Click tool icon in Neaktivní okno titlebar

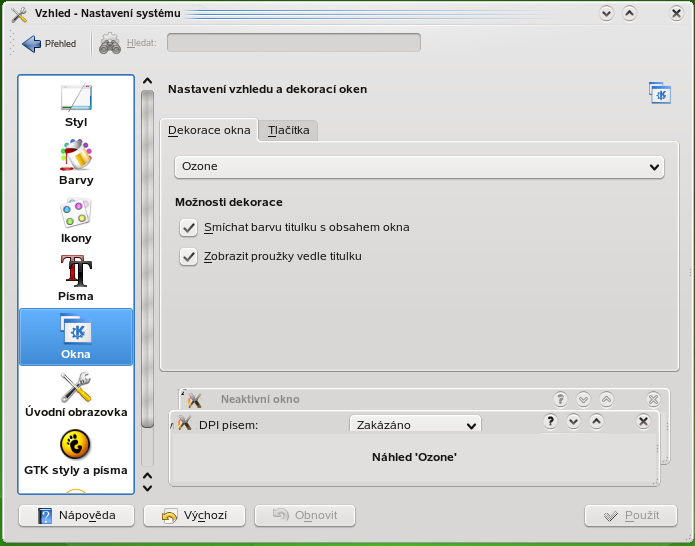194,400
